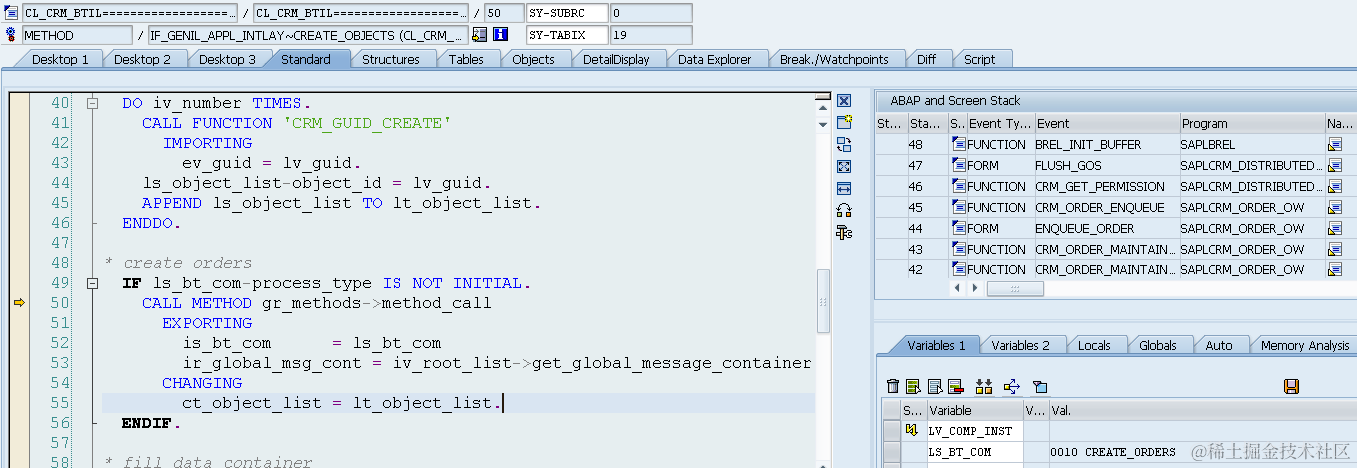Save variables with the orange diskette icon
The height and width of the screenshot is (468, 1357).
pos(1291,386)
